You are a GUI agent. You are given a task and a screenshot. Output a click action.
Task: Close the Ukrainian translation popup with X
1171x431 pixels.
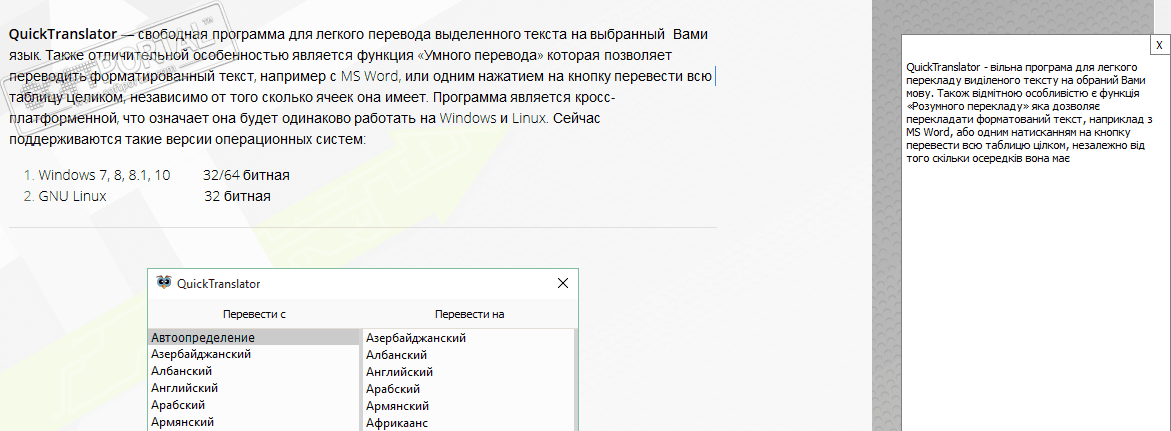1158,46
